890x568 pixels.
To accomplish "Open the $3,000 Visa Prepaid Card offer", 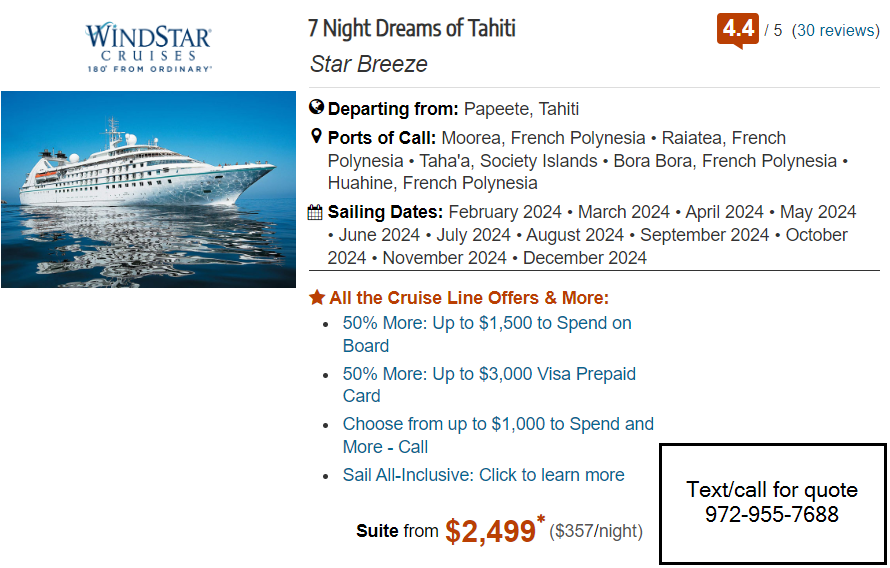I will 489,385.
